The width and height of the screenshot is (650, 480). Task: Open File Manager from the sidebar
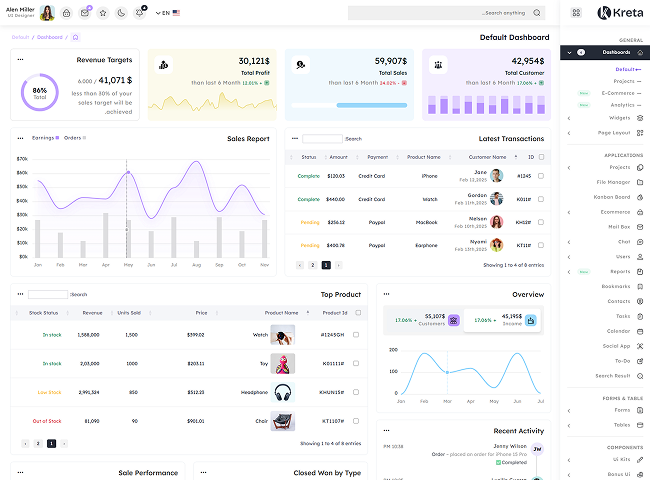tap(613, 182)
